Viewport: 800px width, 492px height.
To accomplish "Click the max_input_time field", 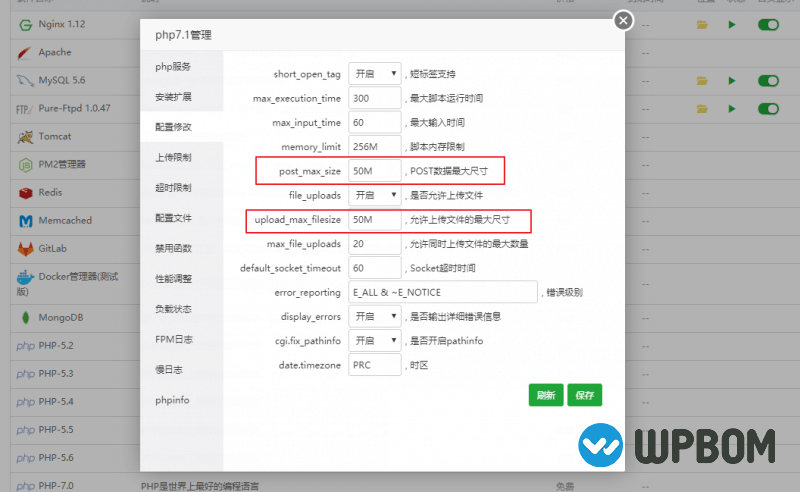I will [375, 122].
